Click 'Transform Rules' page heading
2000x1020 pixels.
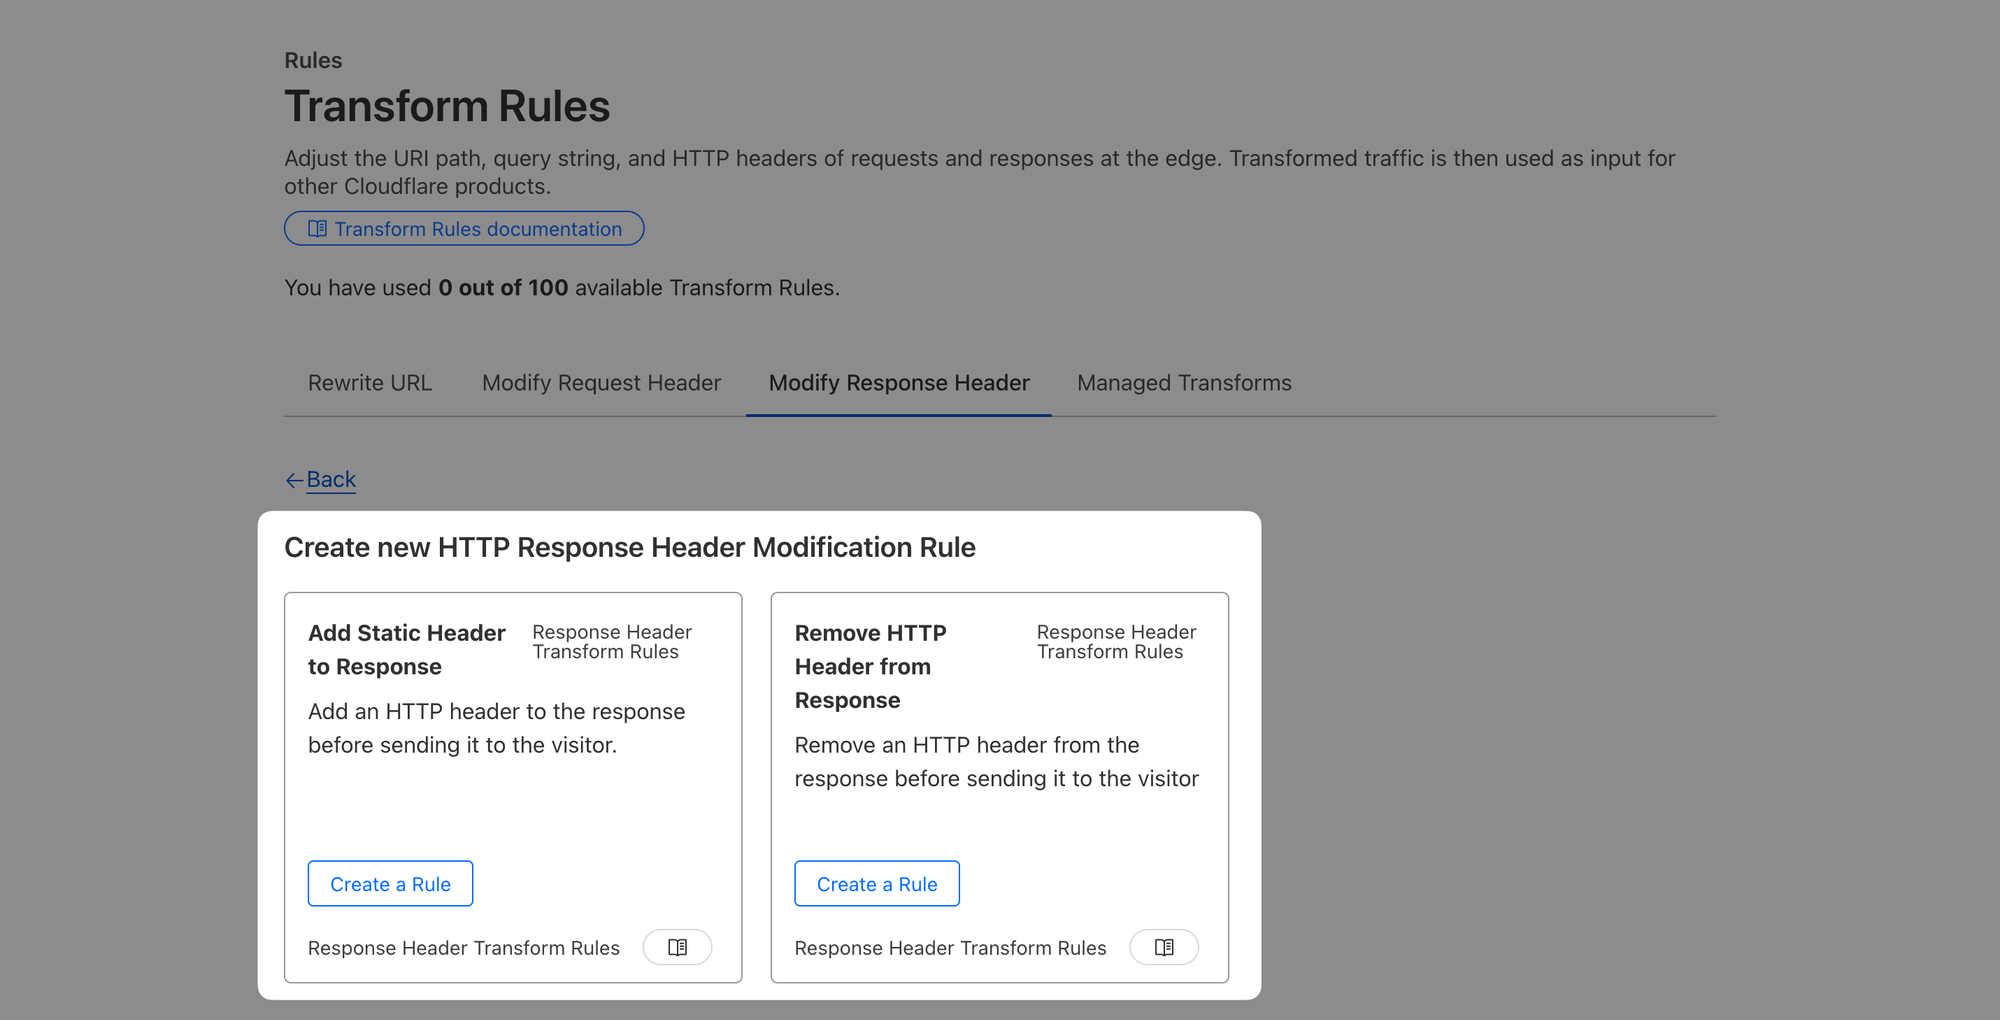pyautogui.click(x=447, y=106)
